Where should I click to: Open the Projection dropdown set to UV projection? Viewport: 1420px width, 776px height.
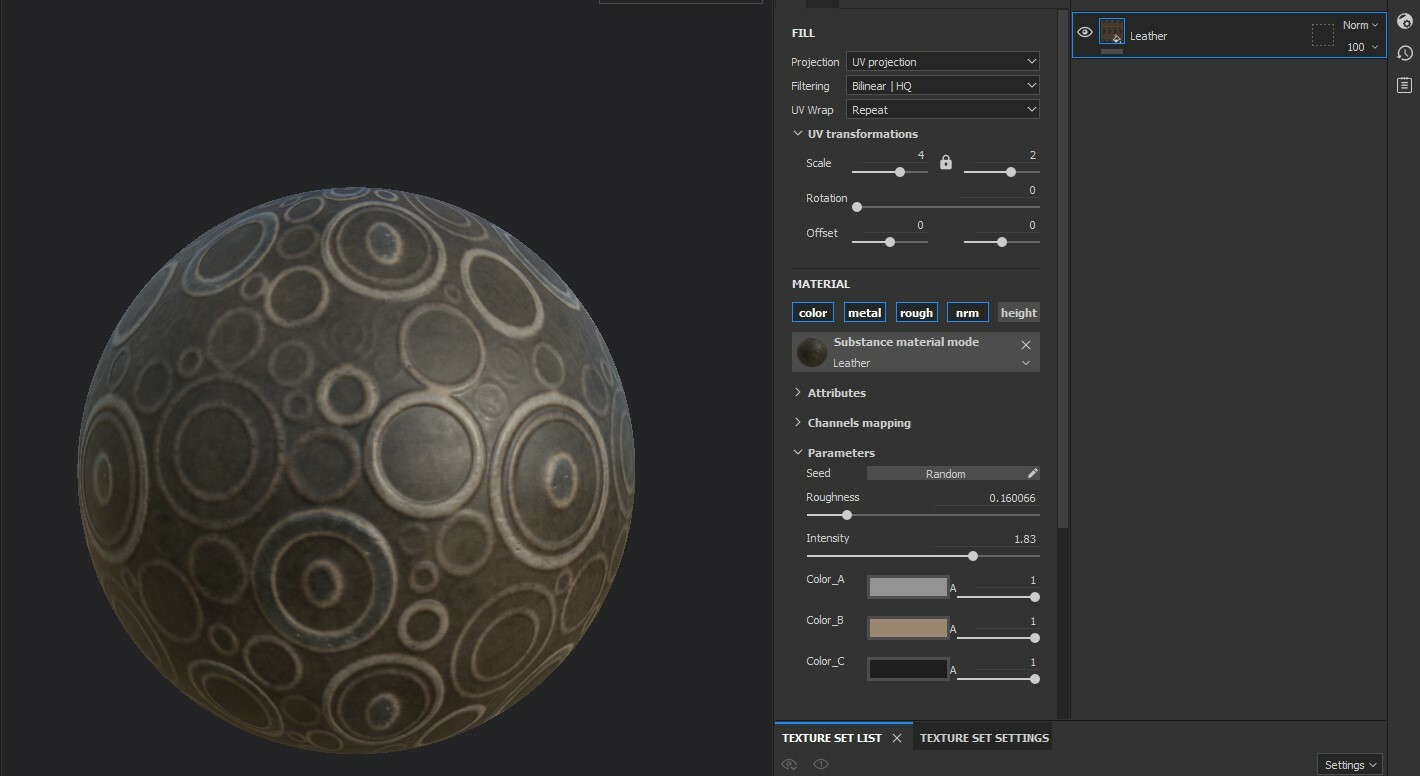pos(942,61)
